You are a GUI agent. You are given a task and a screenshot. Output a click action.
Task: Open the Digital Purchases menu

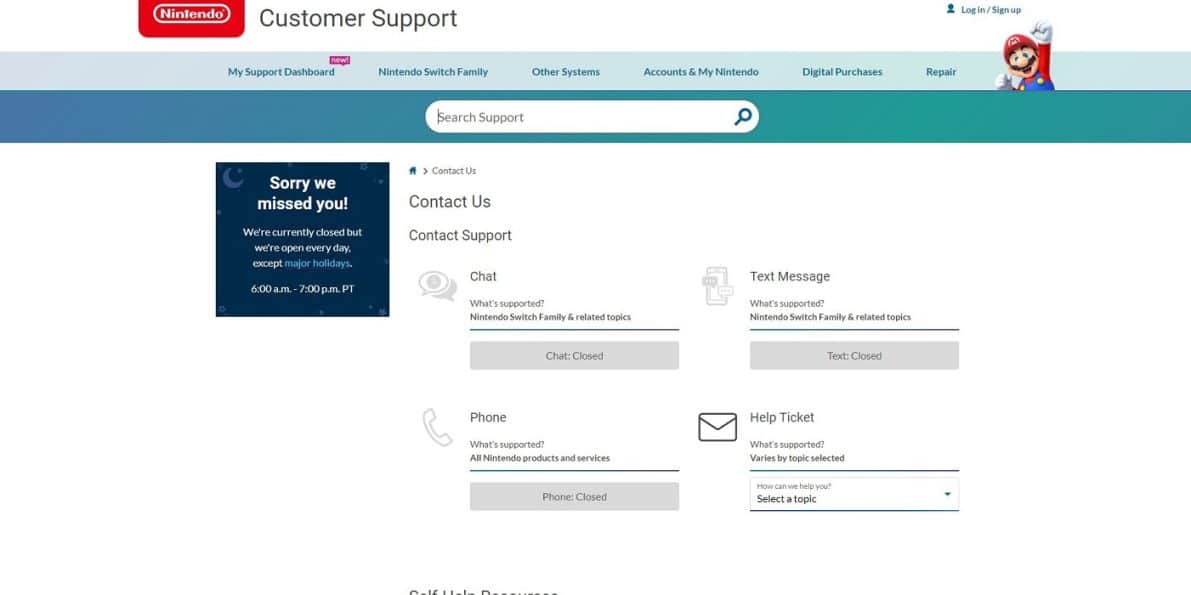click(842, 72)
